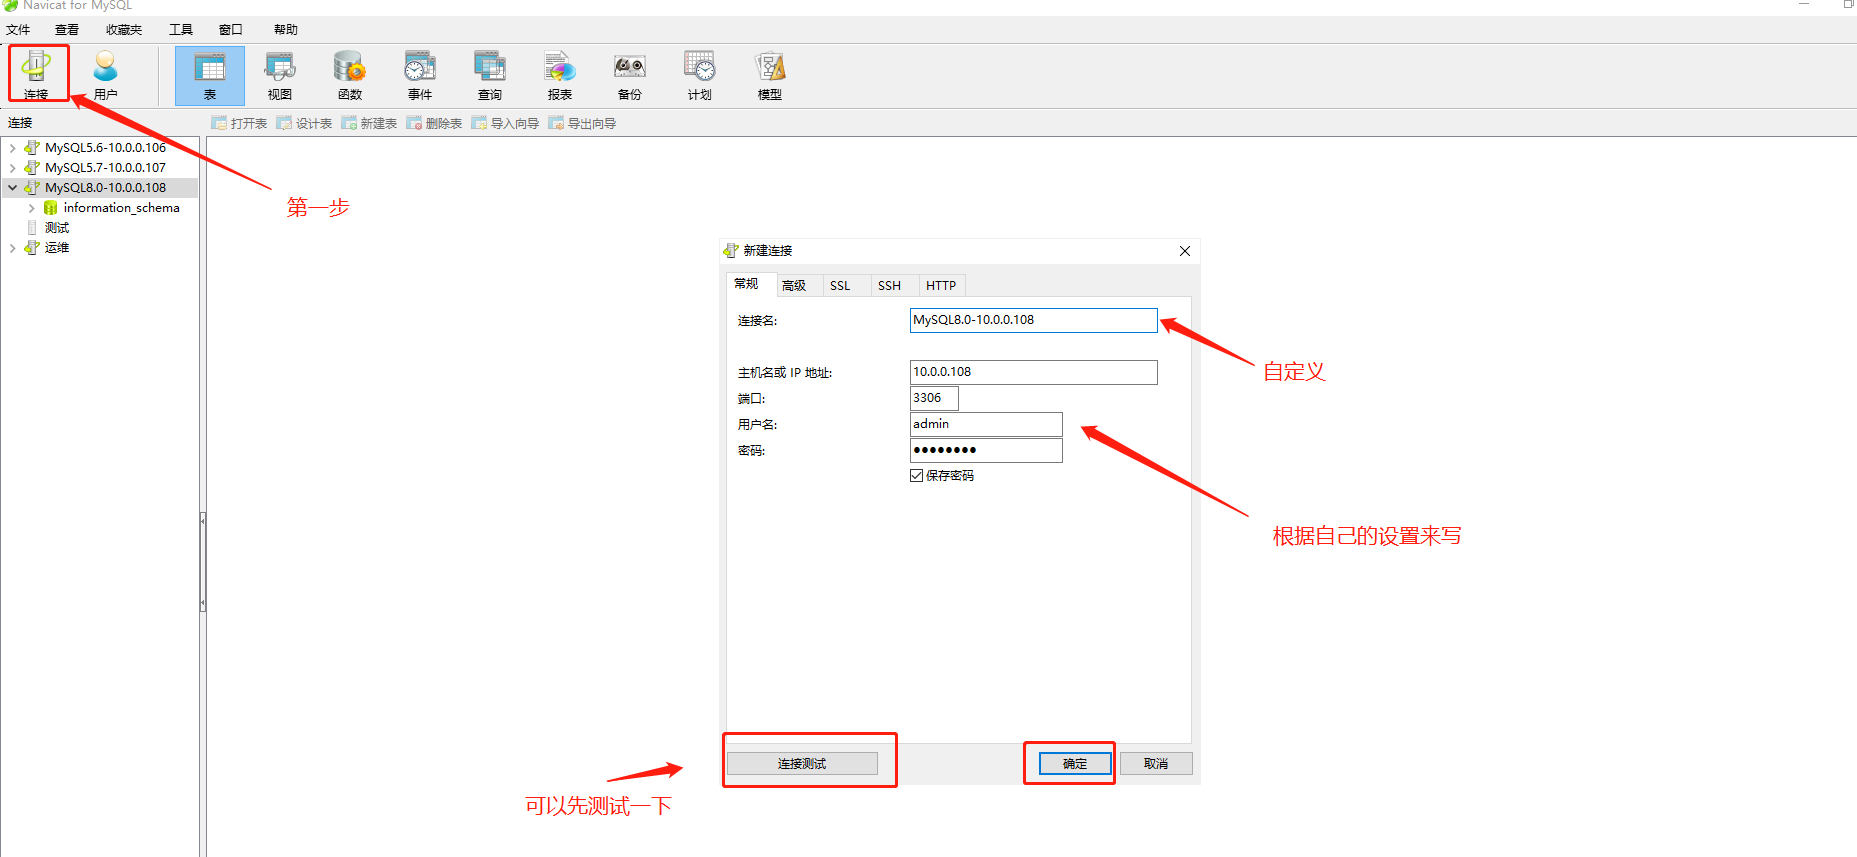Open the 帮助 (Help) menu

pos(286,30)
